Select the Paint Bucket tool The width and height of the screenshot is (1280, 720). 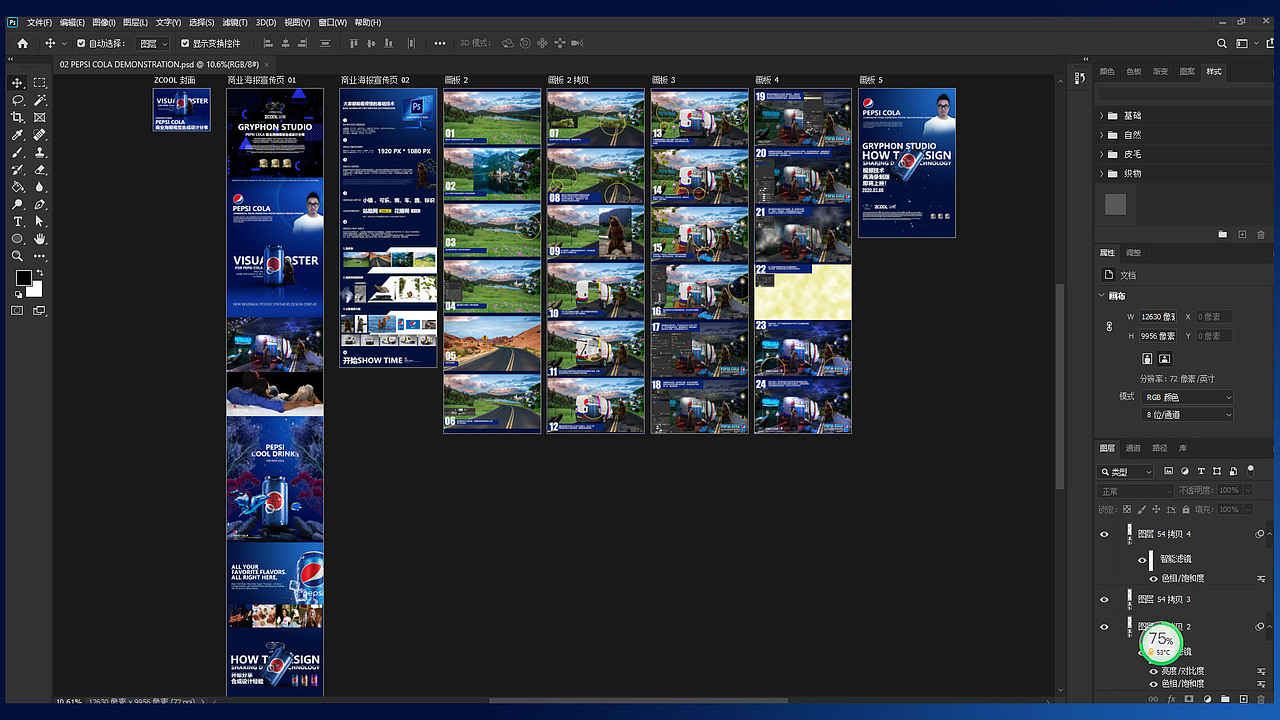point(18,187)
